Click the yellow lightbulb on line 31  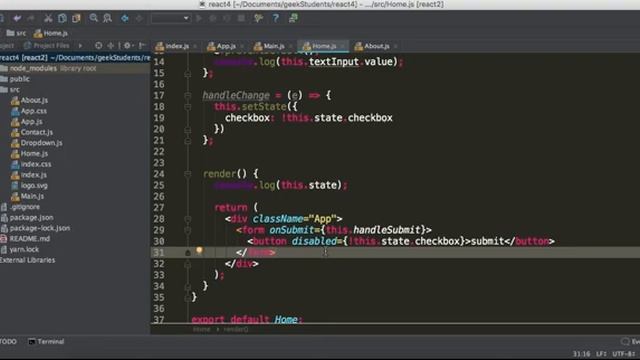coord(199,250)
